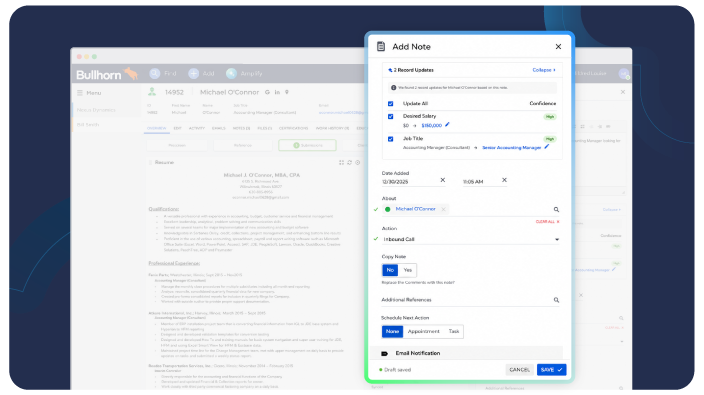704x395 pixels.
Task: Click the settings icon in Resume card header
Action: (x=357, y=162)
